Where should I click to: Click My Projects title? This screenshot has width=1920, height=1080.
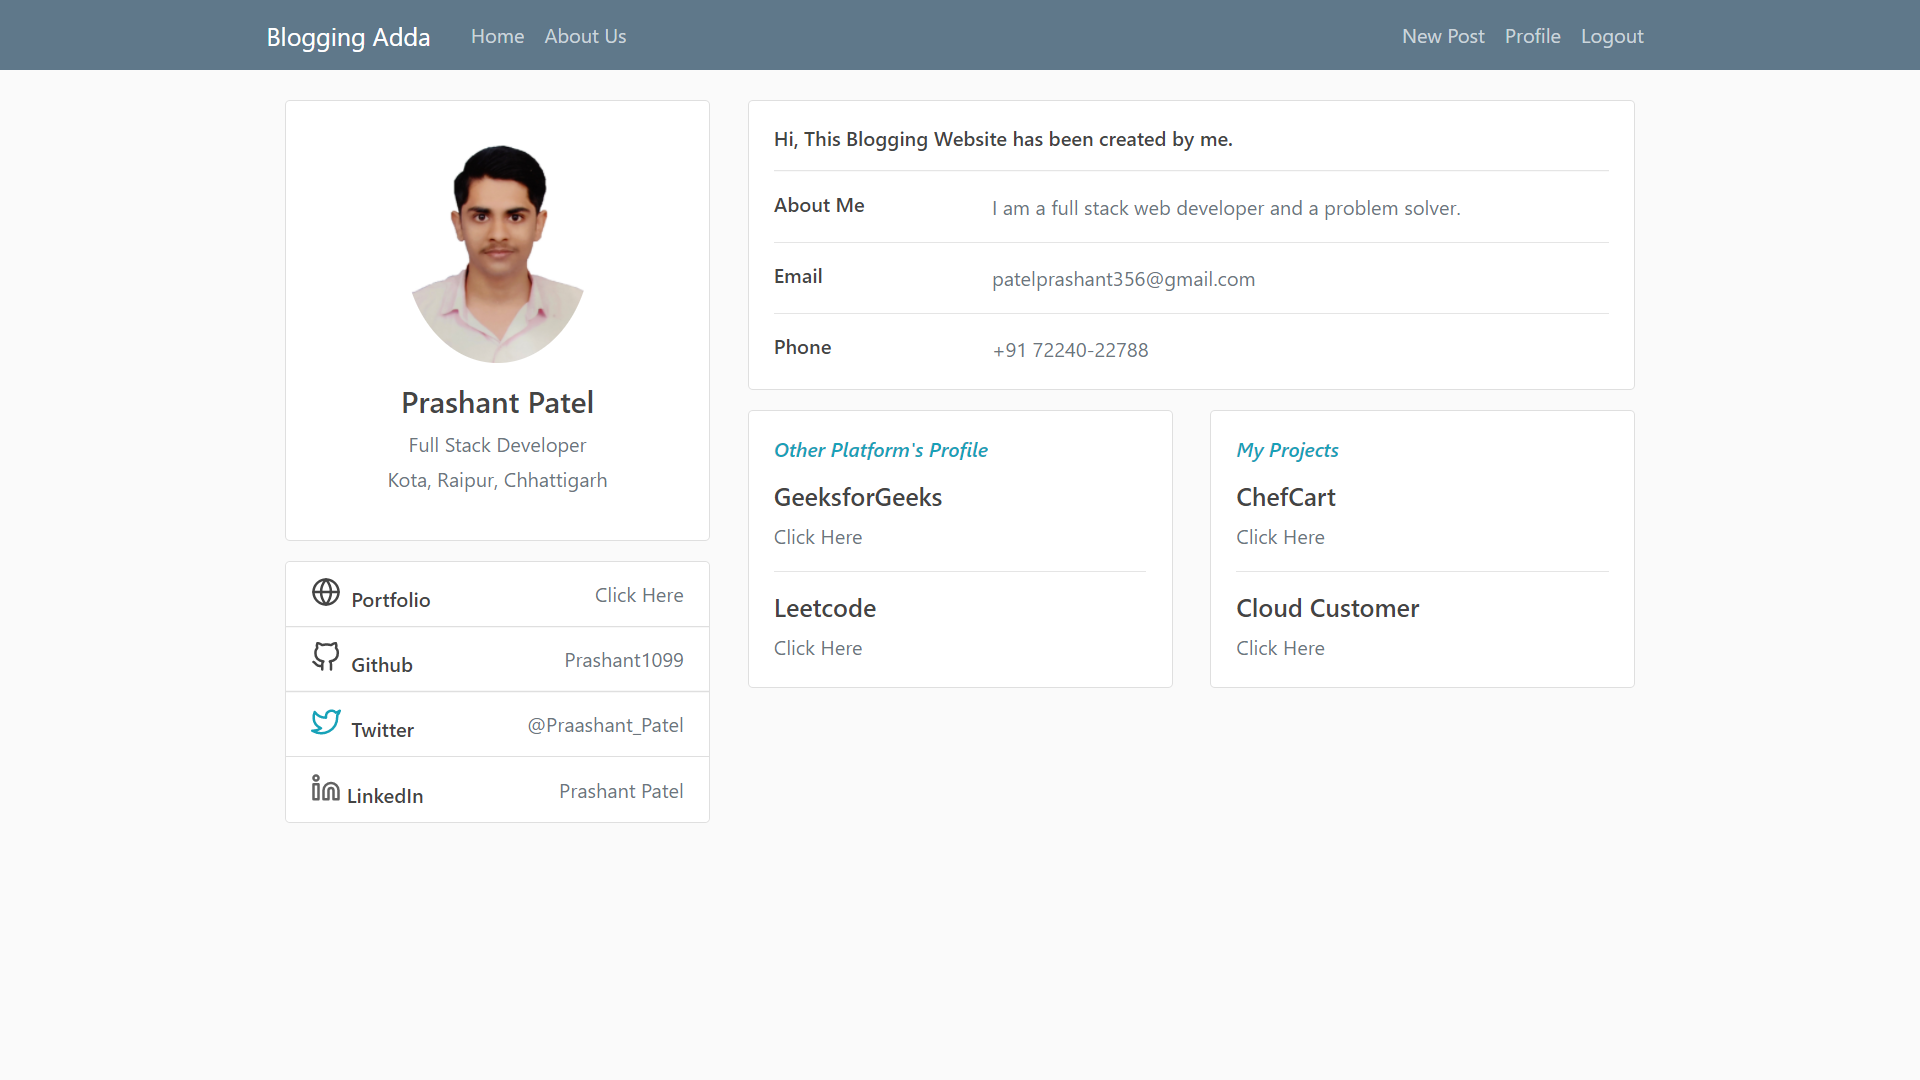coord(1287,450)
